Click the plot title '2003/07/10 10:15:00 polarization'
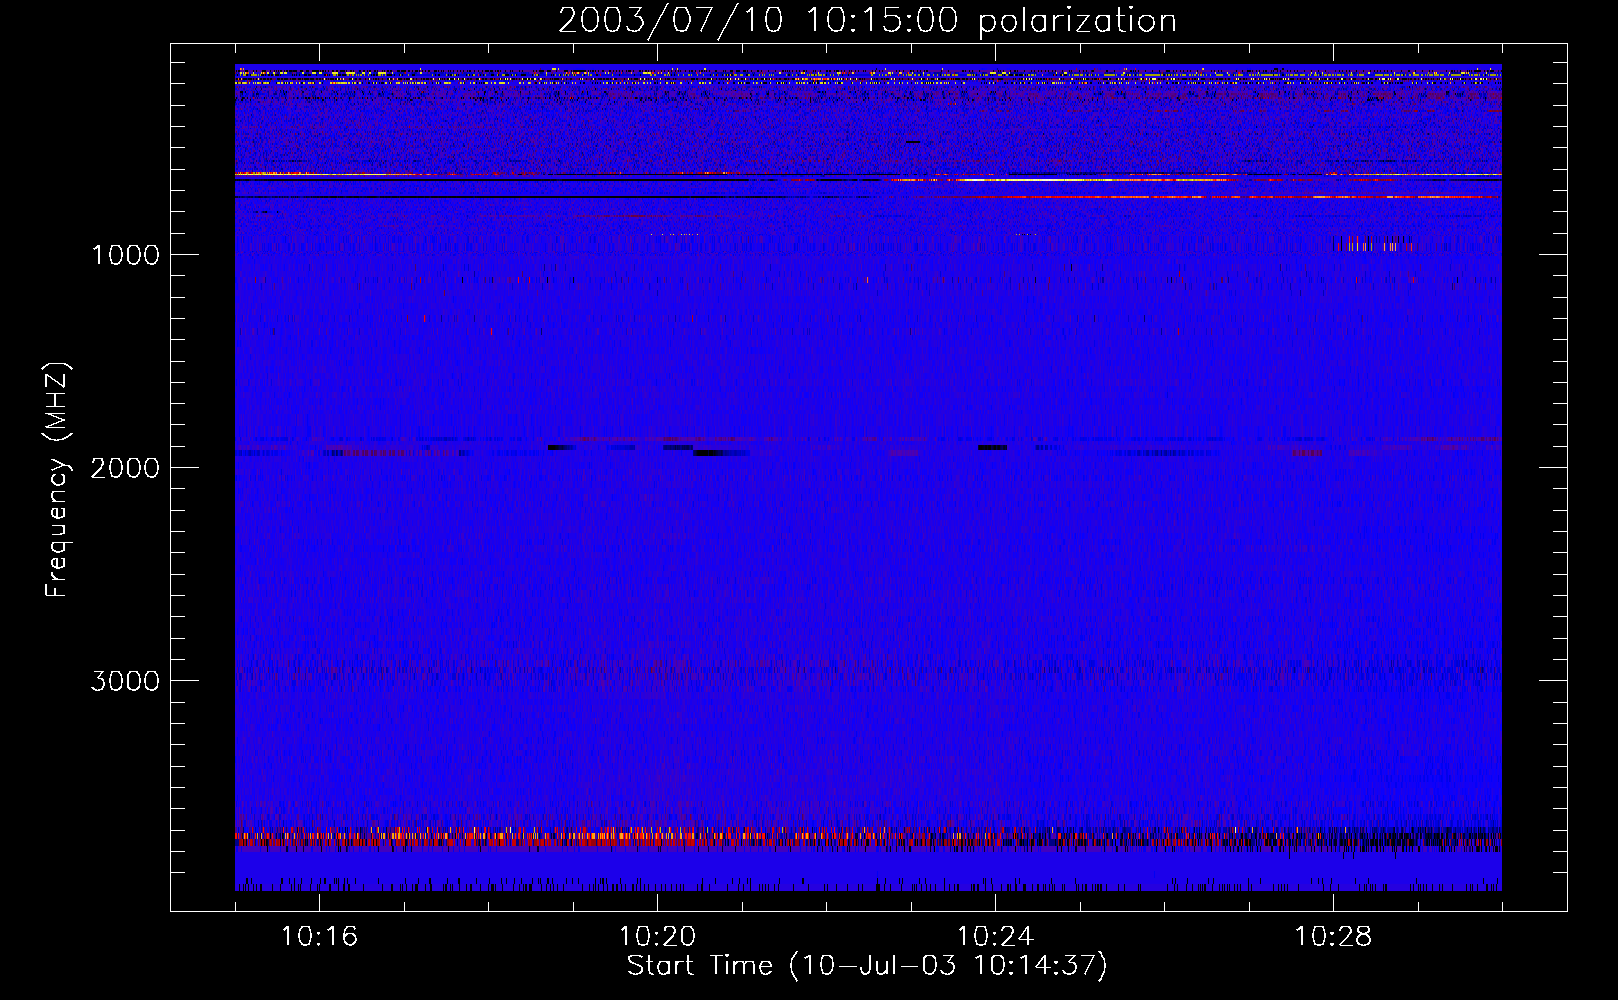 tap(867, 21)
